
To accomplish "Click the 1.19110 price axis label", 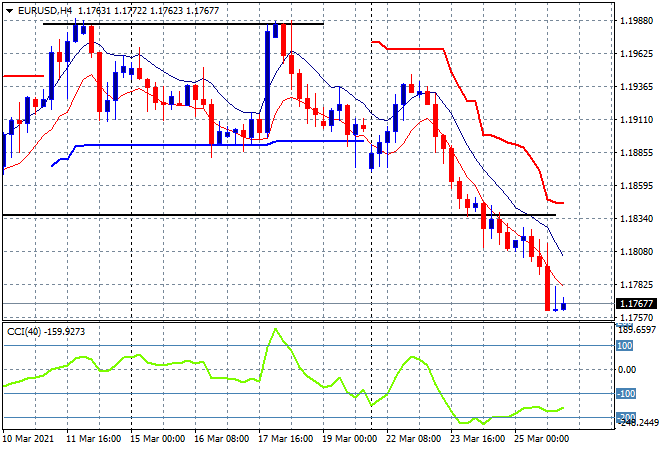I will [x=636, y=120].
